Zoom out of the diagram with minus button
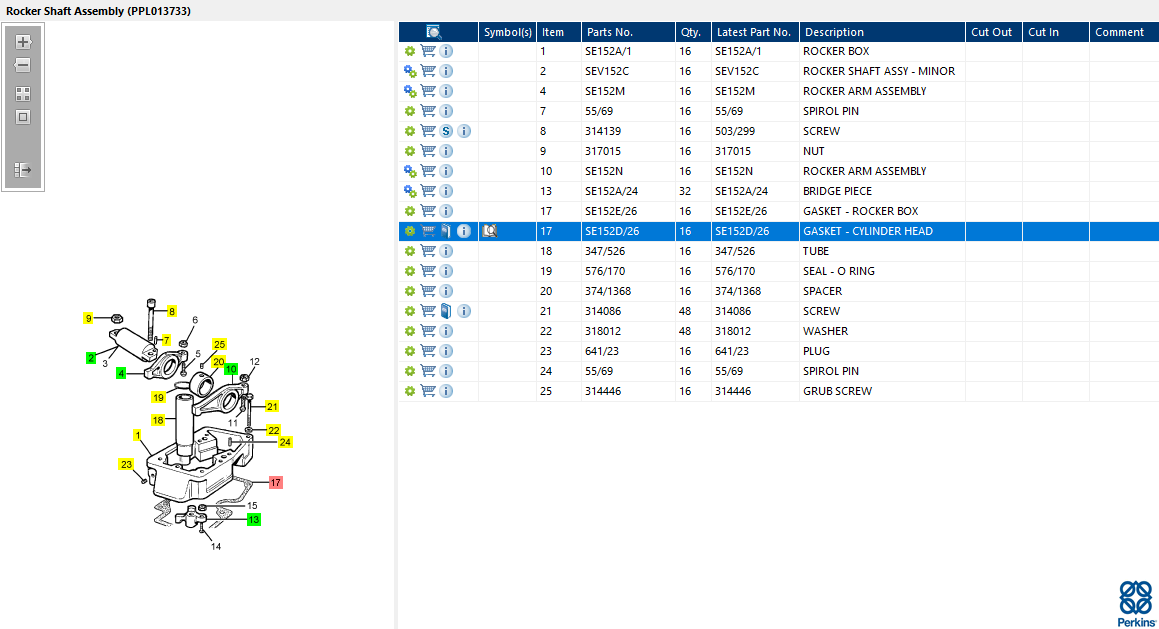Image resolution: width=1159 pixels, height=629 pixels. 23,65
